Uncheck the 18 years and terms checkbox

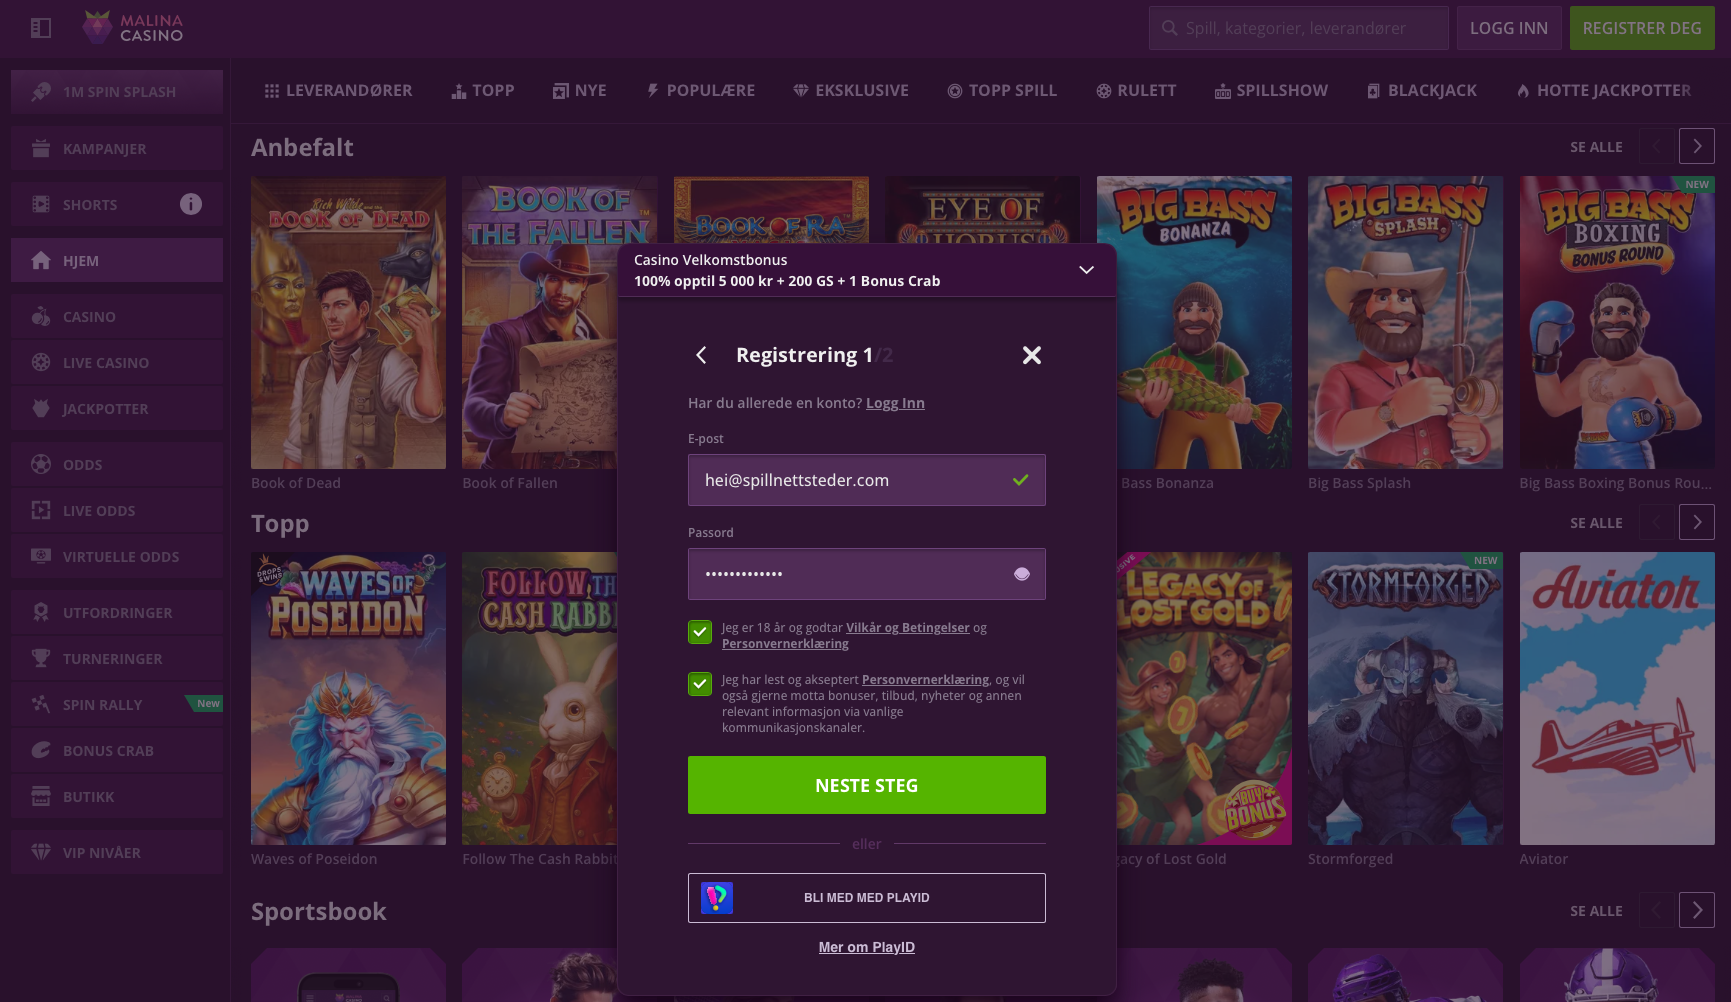[x=700, y=632]
